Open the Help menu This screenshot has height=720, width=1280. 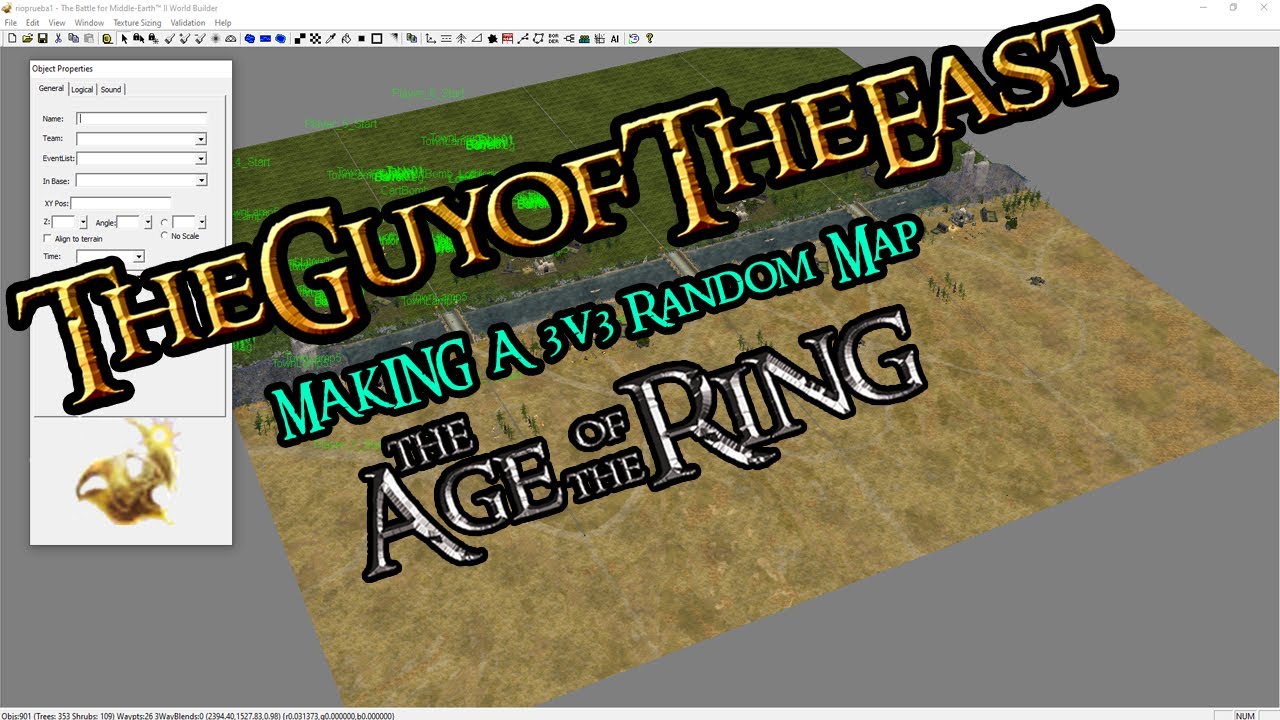tap(223, 23)
